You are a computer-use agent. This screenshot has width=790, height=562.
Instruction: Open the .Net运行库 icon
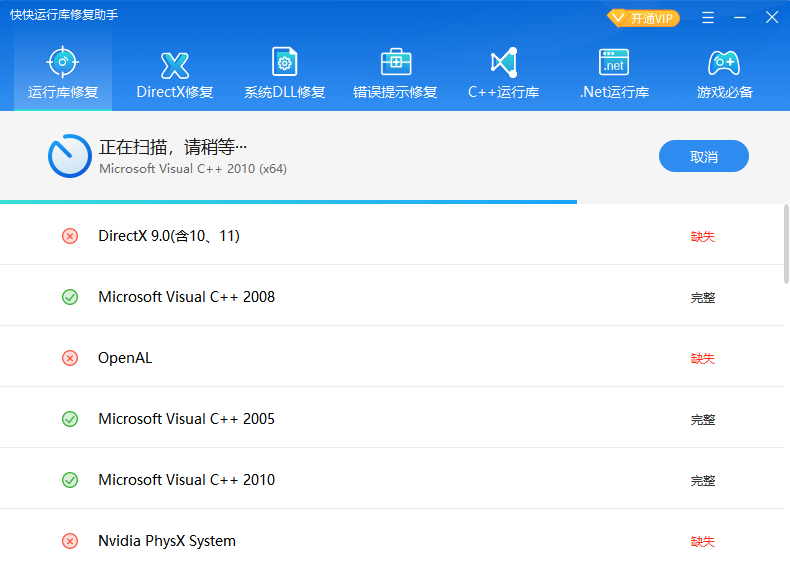614,63
